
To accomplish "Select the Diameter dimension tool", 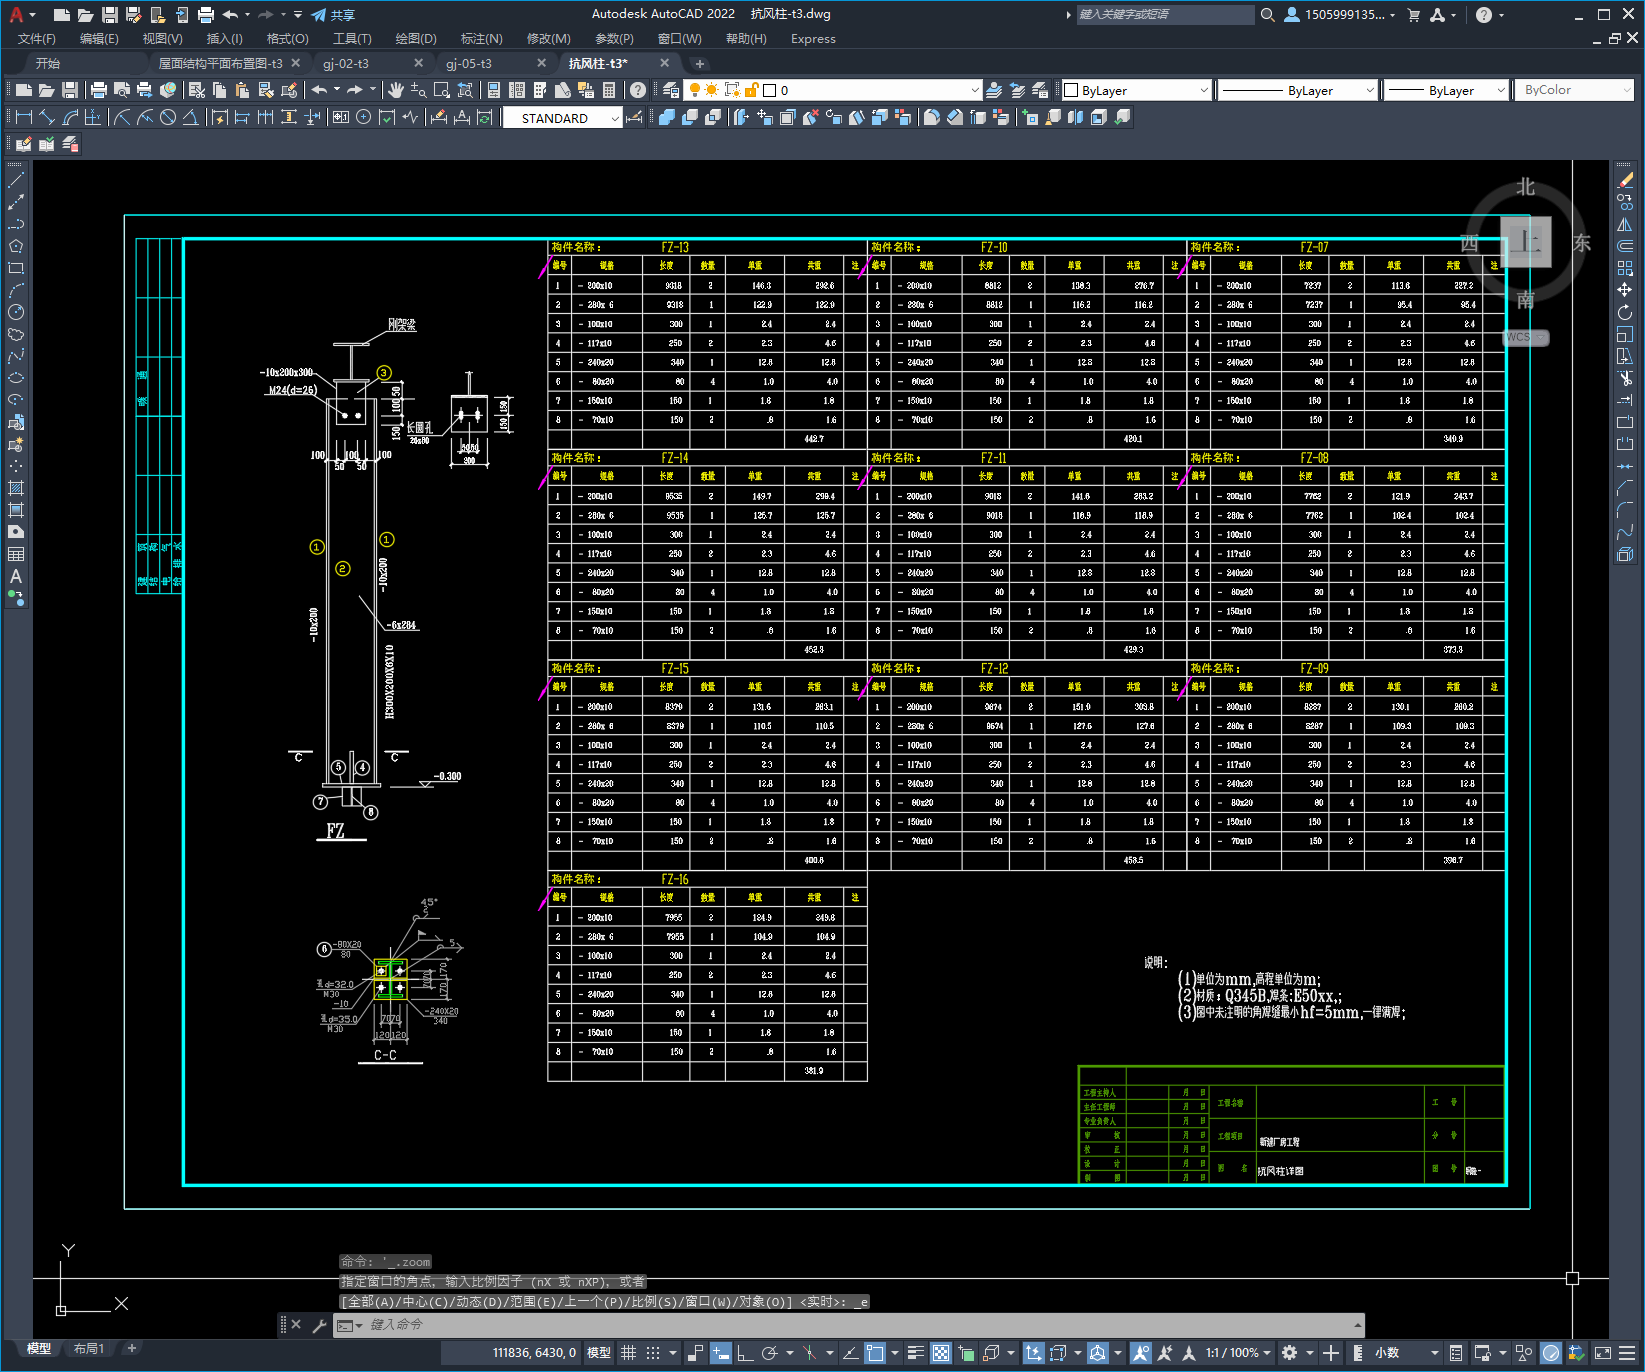I will 168,117.
